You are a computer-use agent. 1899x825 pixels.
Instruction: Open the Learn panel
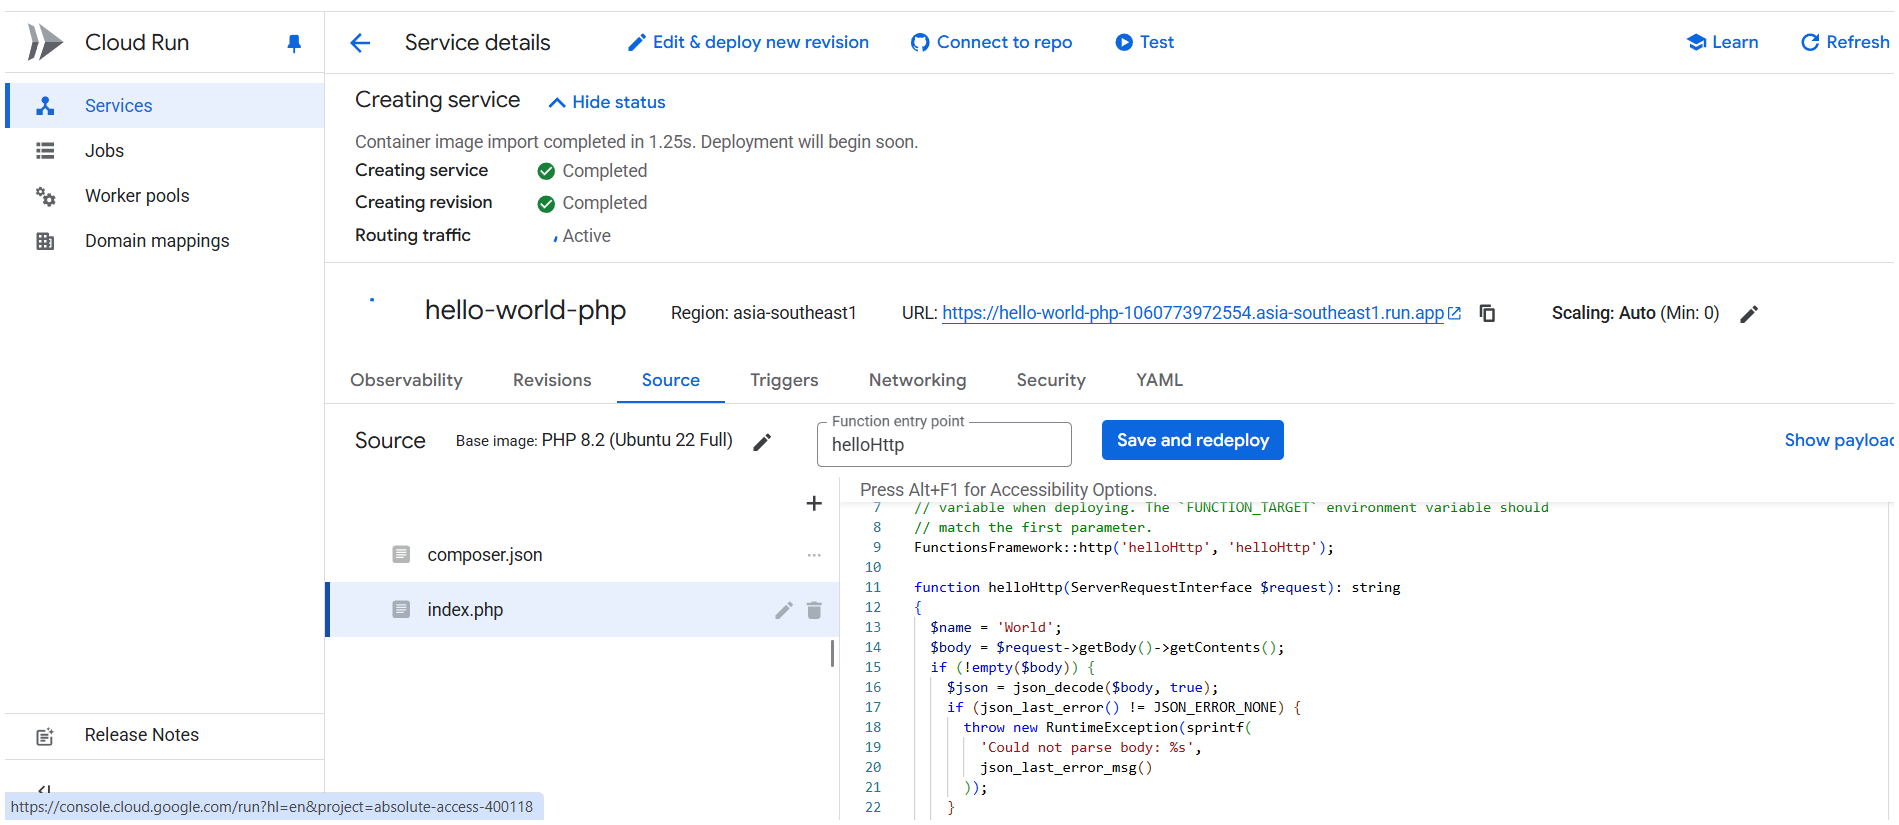pyautogui.click(x=1722, y=42)
